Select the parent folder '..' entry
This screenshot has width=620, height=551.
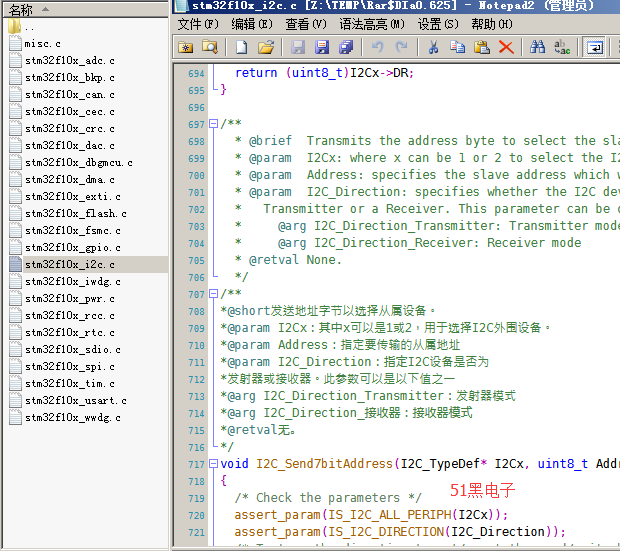pos(29,27)
